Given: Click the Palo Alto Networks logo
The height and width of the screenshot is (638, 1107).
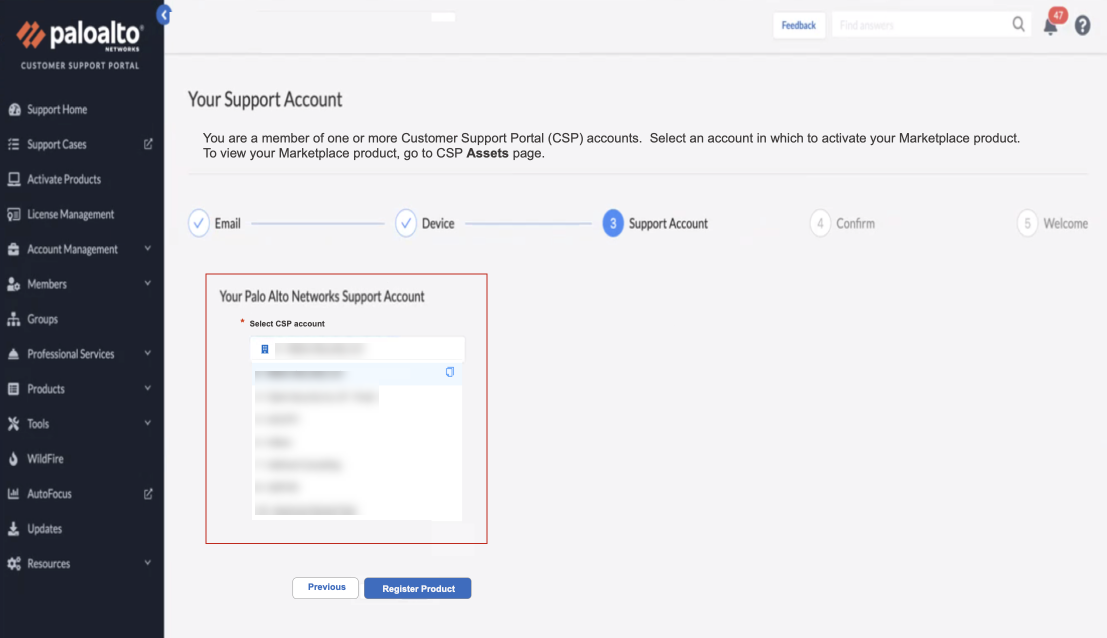Looking at the screenshot, I should click(80, 35).
